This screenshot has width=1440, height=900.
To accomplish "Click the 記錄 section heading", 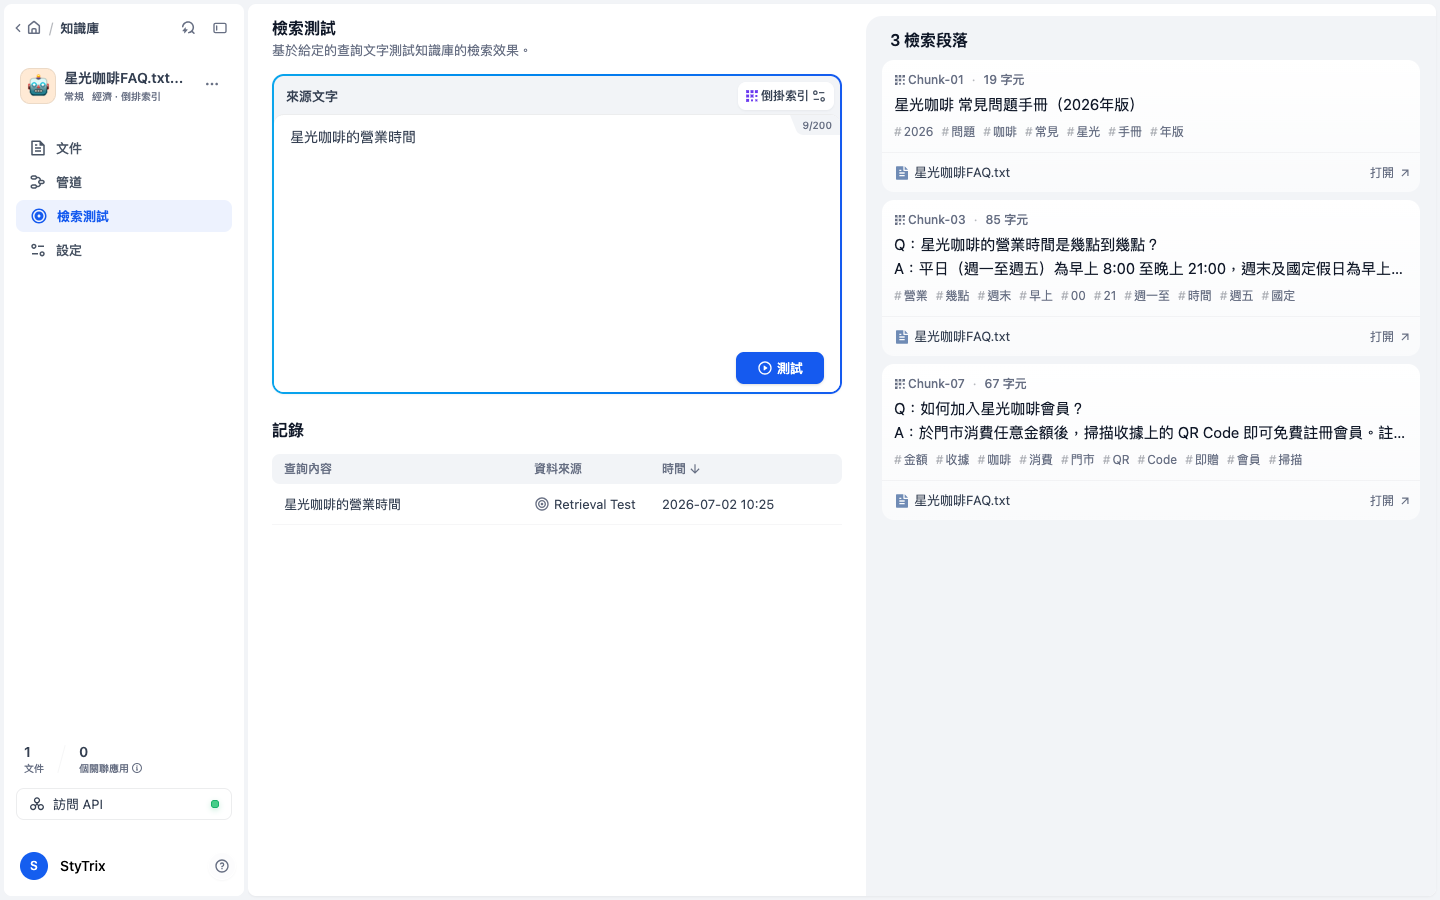I will (288, 430).
